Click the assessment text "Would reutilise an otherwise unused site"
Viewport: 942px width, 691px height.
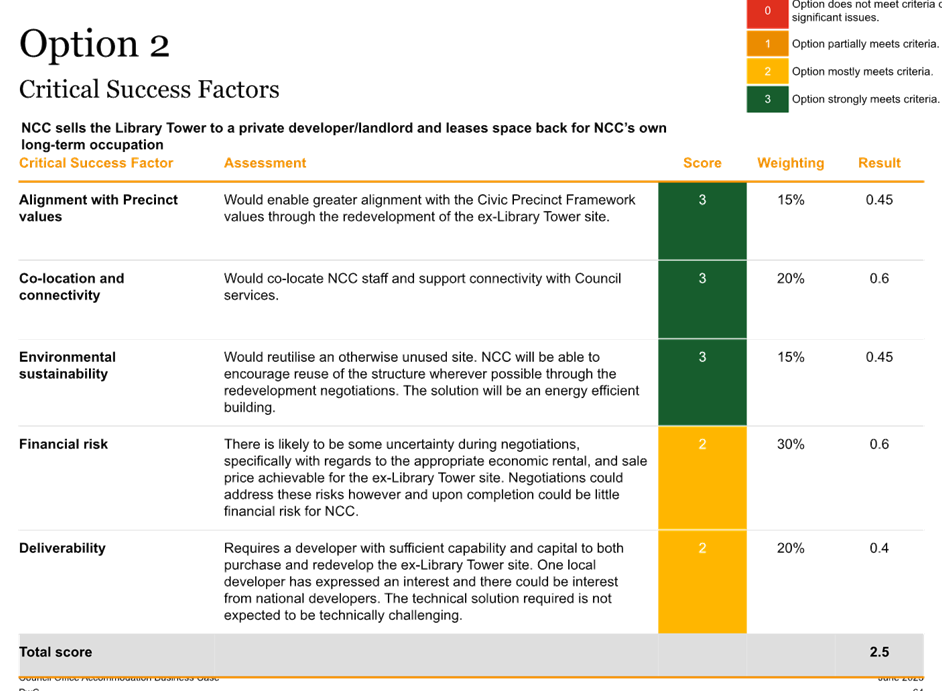431,382
